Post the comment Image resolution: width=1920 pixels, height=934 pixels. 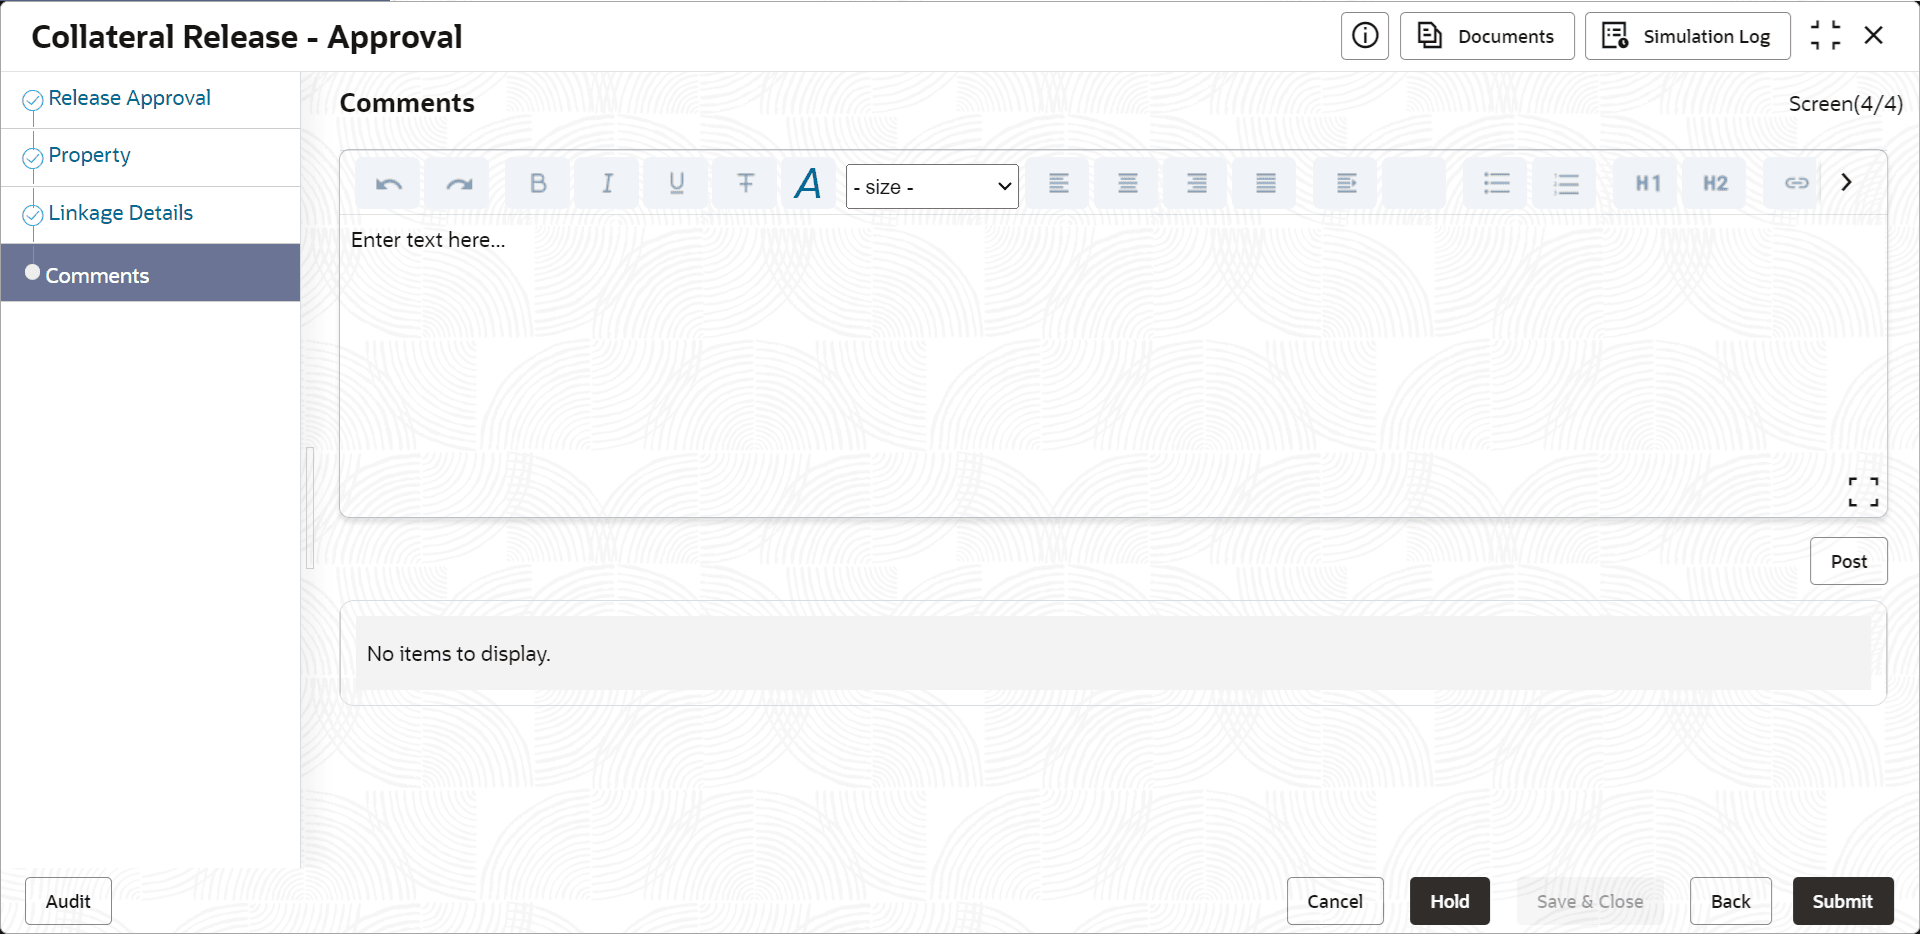pyautogui.click(x=1849, y=561)
